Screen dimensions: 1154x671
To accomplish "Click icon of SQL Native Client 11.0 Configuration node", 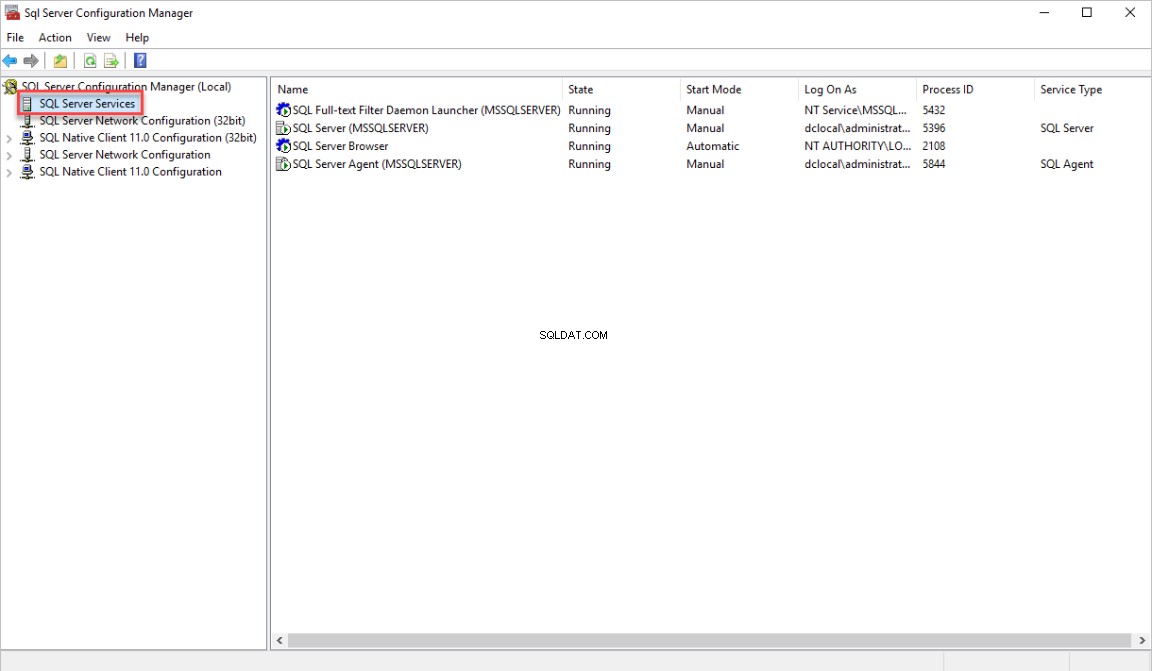I will (x=28, y=171).
